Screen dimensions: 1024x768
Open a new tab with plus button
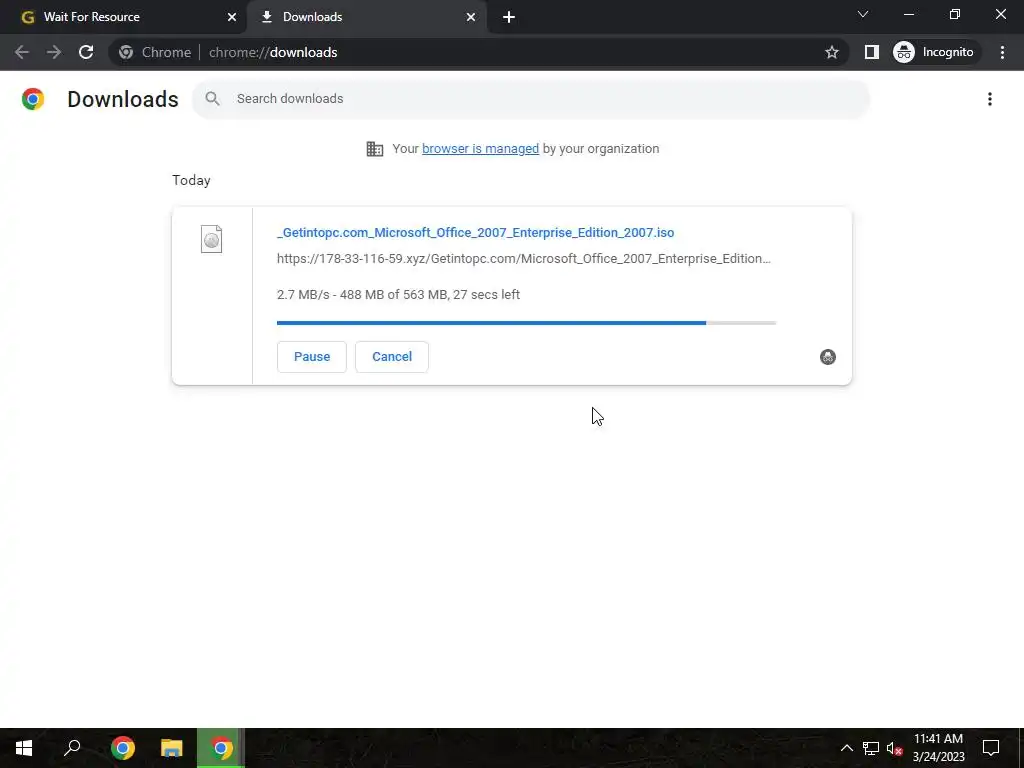click(509, 17)
